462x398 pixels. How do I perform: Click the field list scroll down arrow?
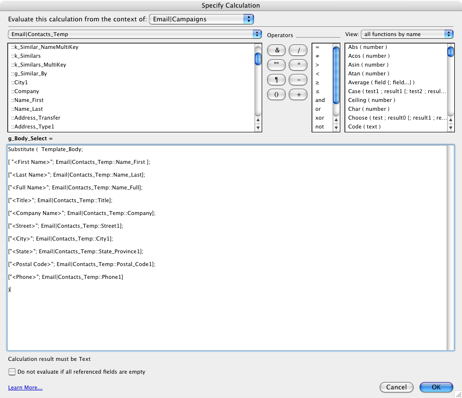258,127
